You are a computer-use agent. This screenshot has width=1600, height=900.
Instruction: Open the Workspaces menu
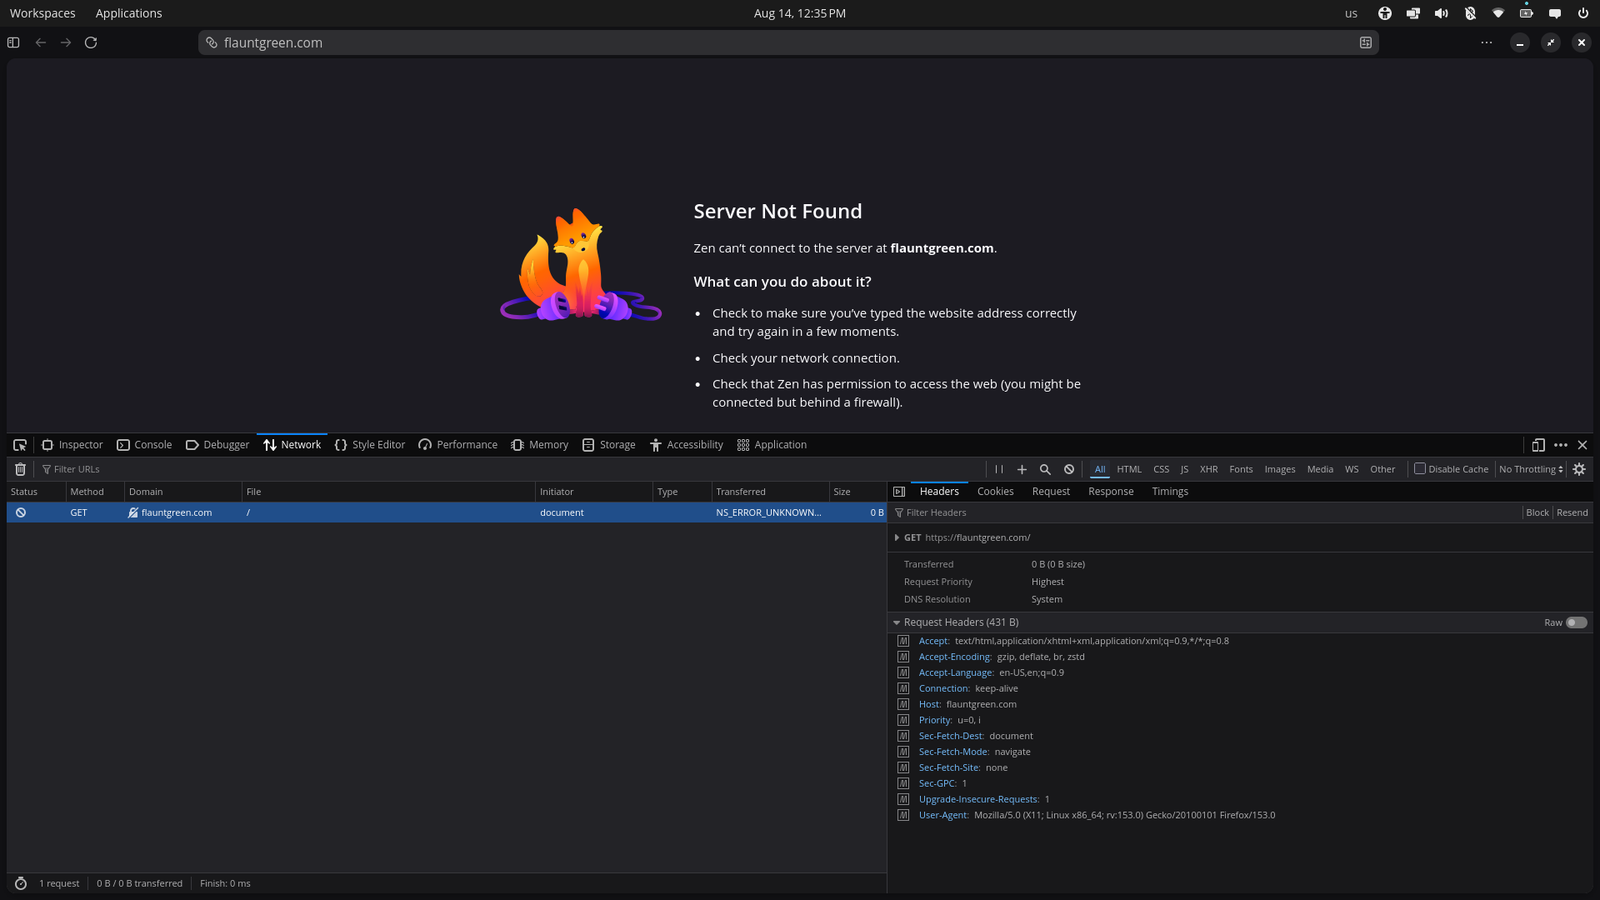point(43,13)
